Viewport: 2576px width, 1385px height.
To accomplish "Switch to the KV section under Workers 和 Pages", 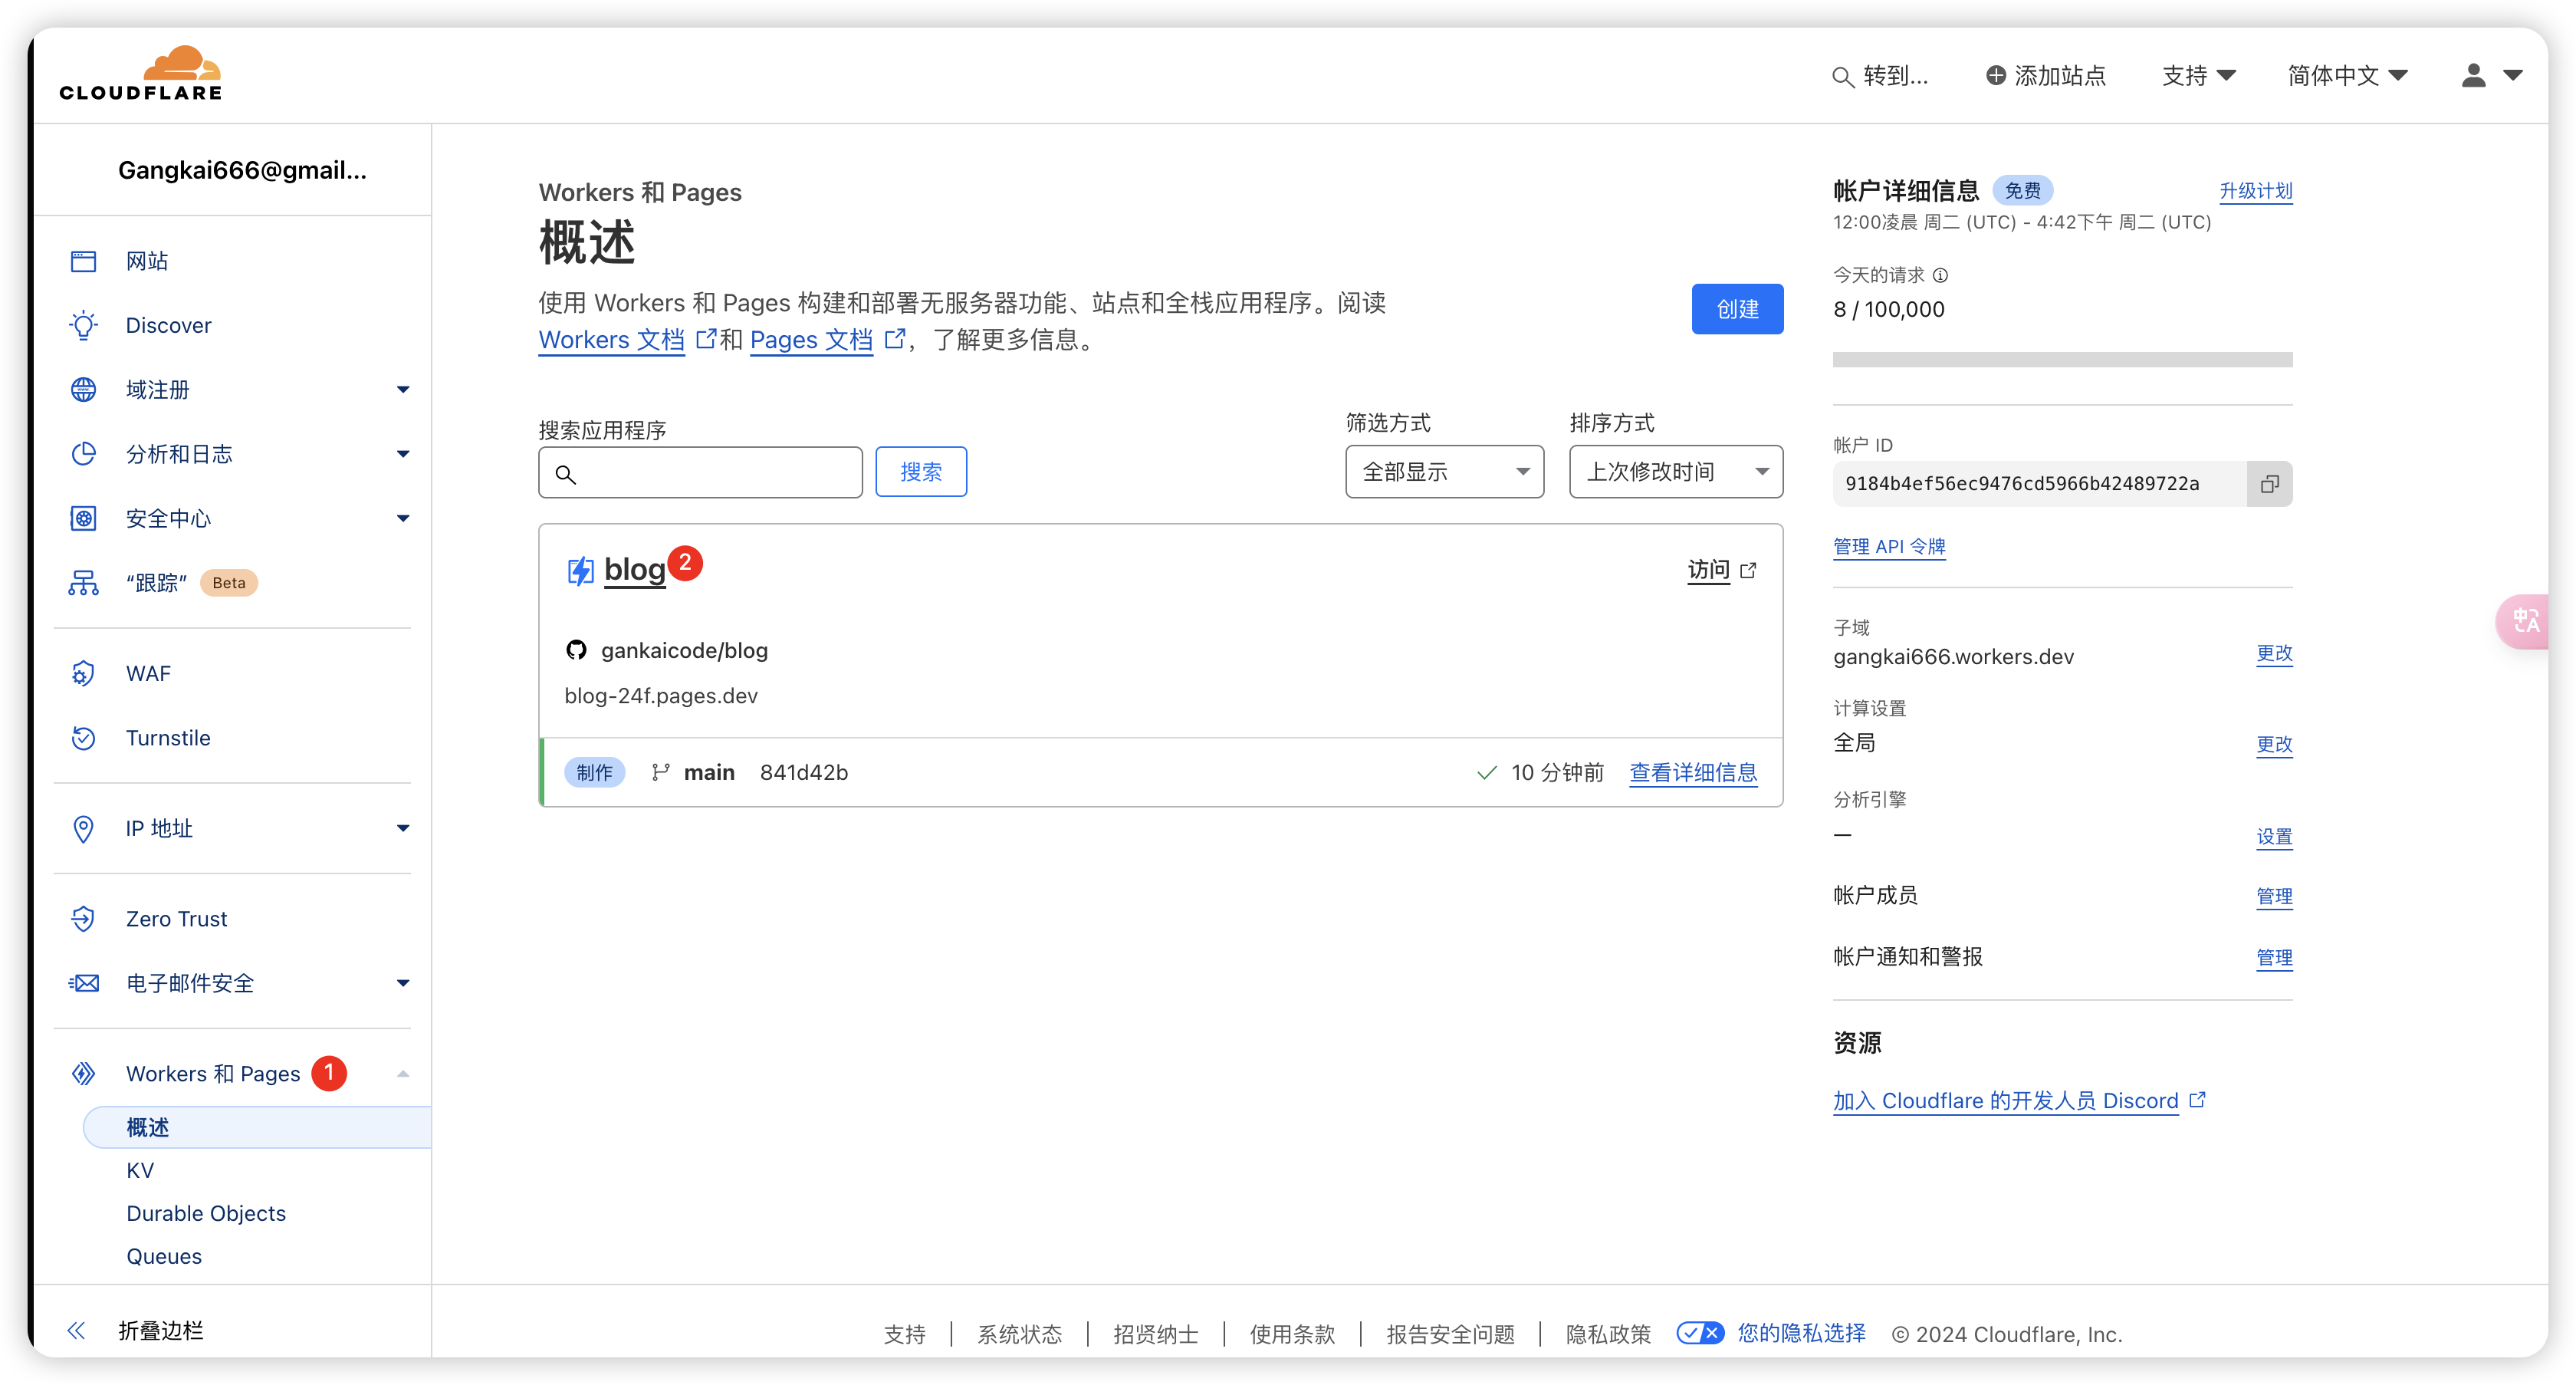I will tap(140, 1170).
